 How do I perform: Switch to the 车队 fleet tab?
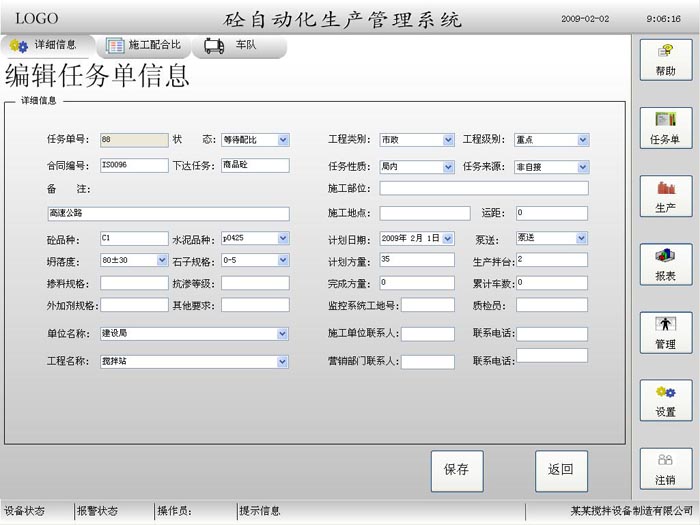coord(235,45)
